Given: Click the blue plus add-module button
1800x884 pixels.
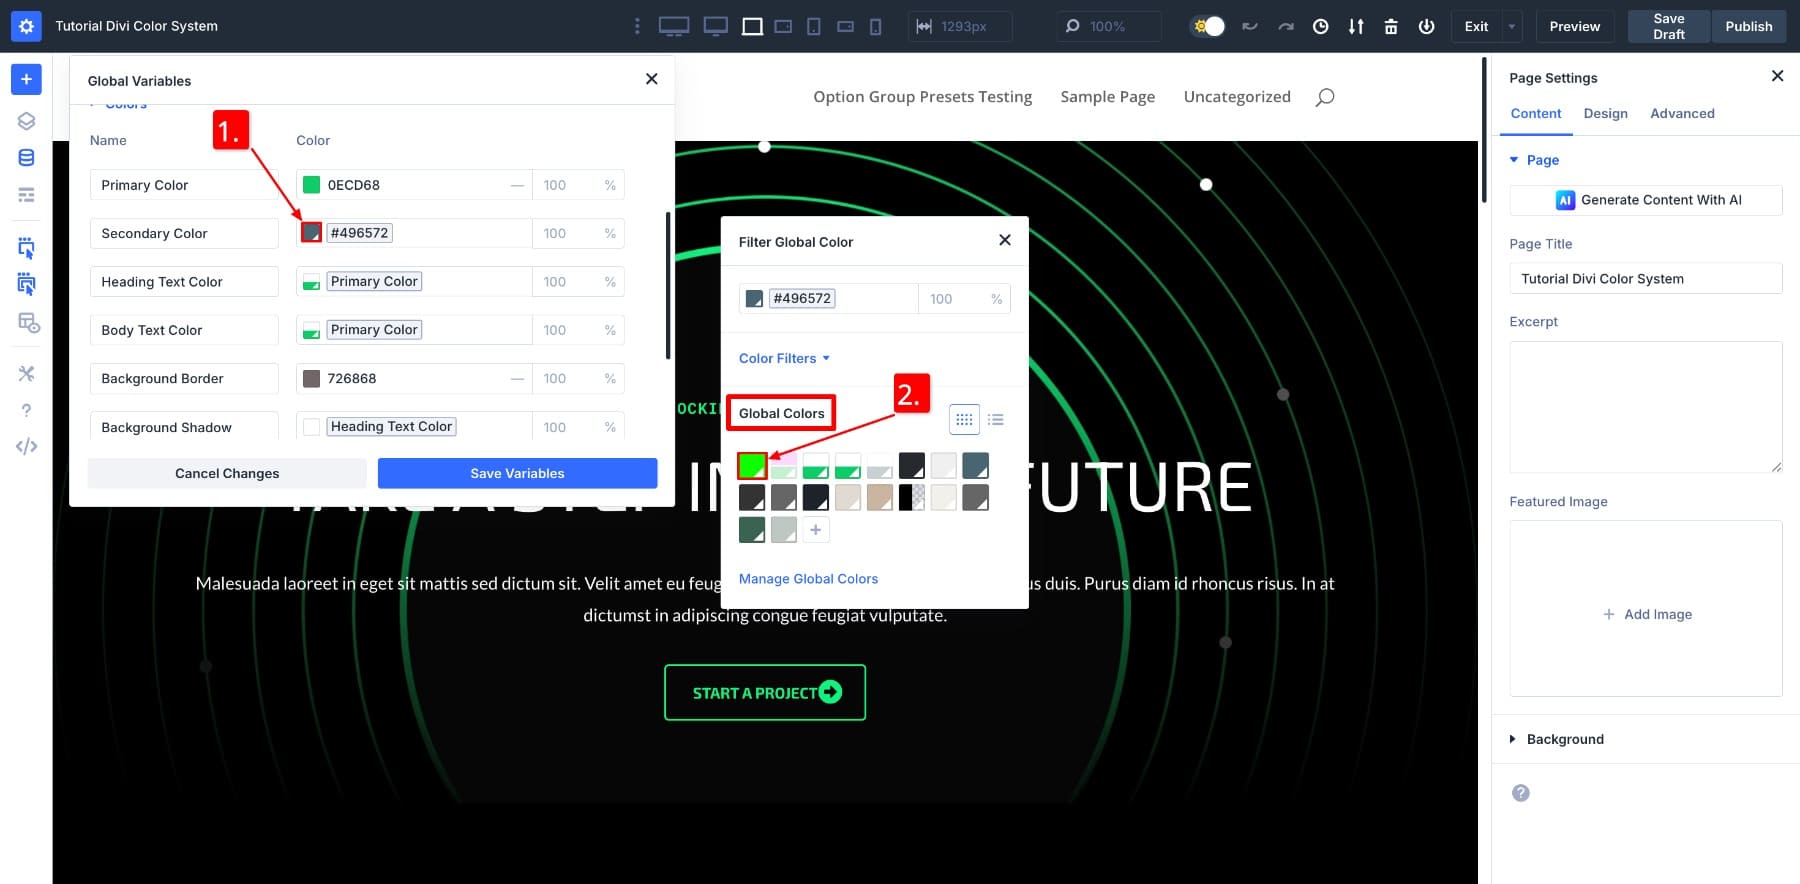Looking at the screenshot, I should click(x=26, y=79).
